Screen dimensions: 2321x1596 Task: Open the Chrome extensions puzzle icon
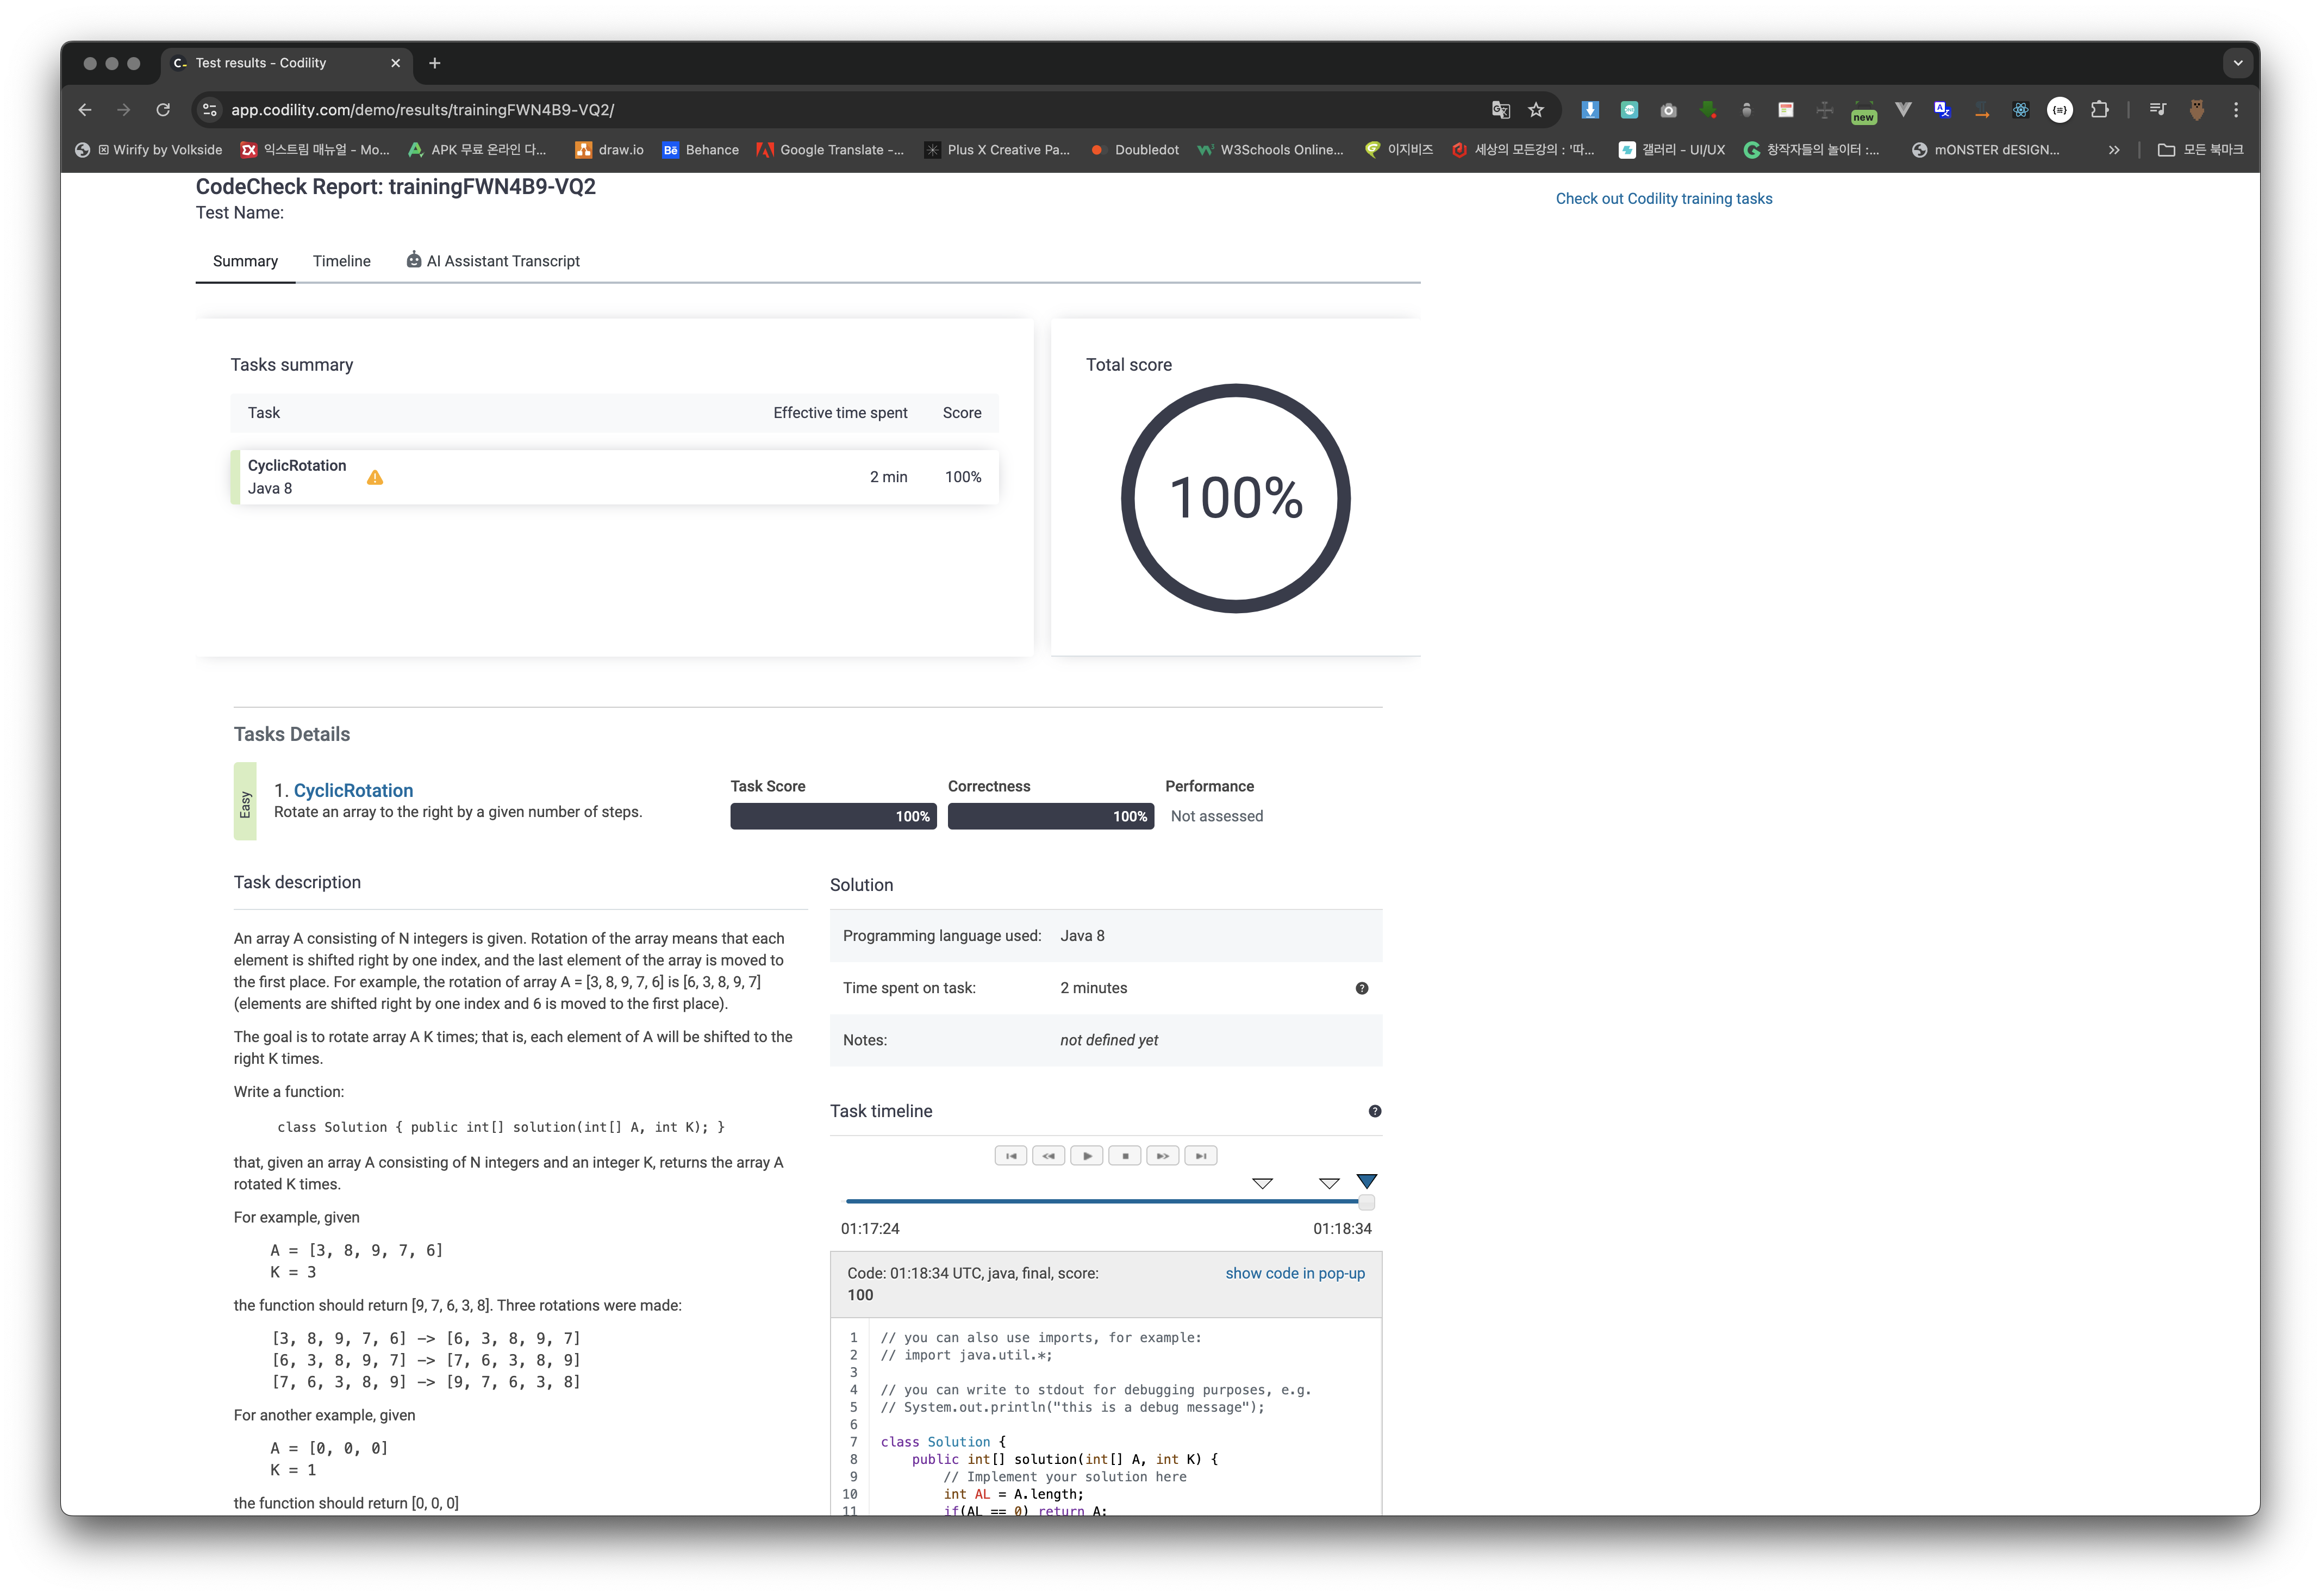(2099, 110)
